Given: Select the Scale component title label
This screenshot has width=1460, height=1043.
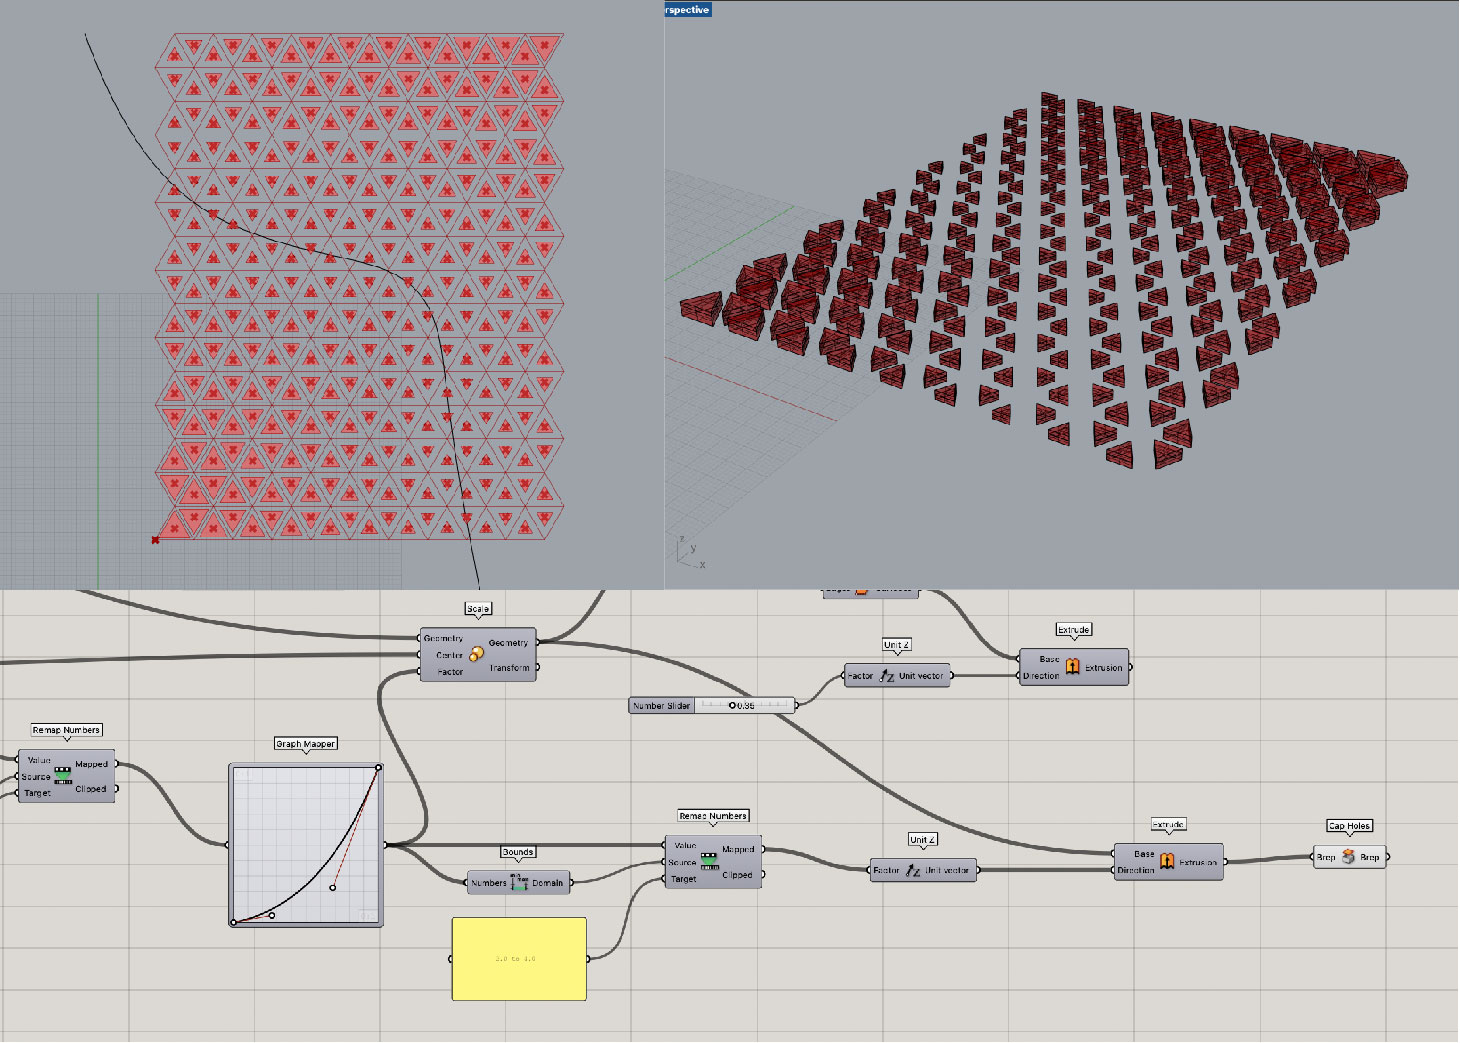Looking at the screenshot, I should (478, 609).
